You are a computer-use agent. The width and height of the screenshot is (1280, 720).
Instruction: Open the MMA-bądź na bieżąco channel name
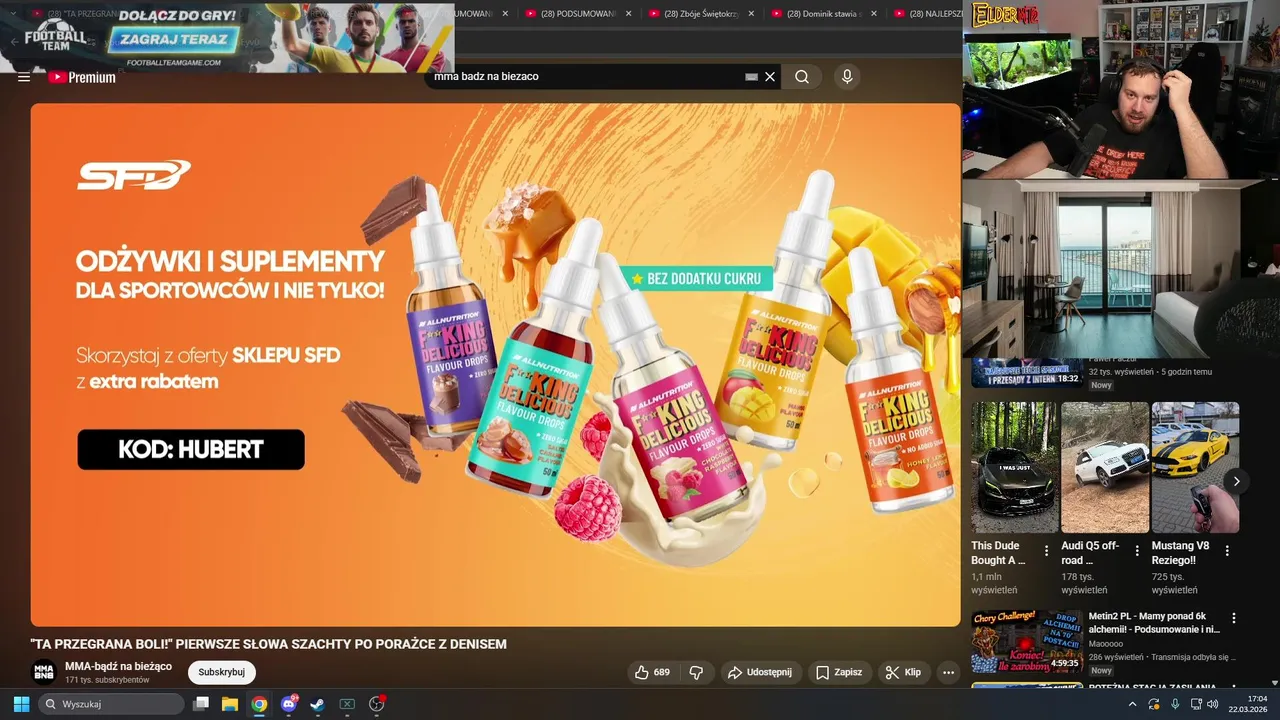point(118,666)
